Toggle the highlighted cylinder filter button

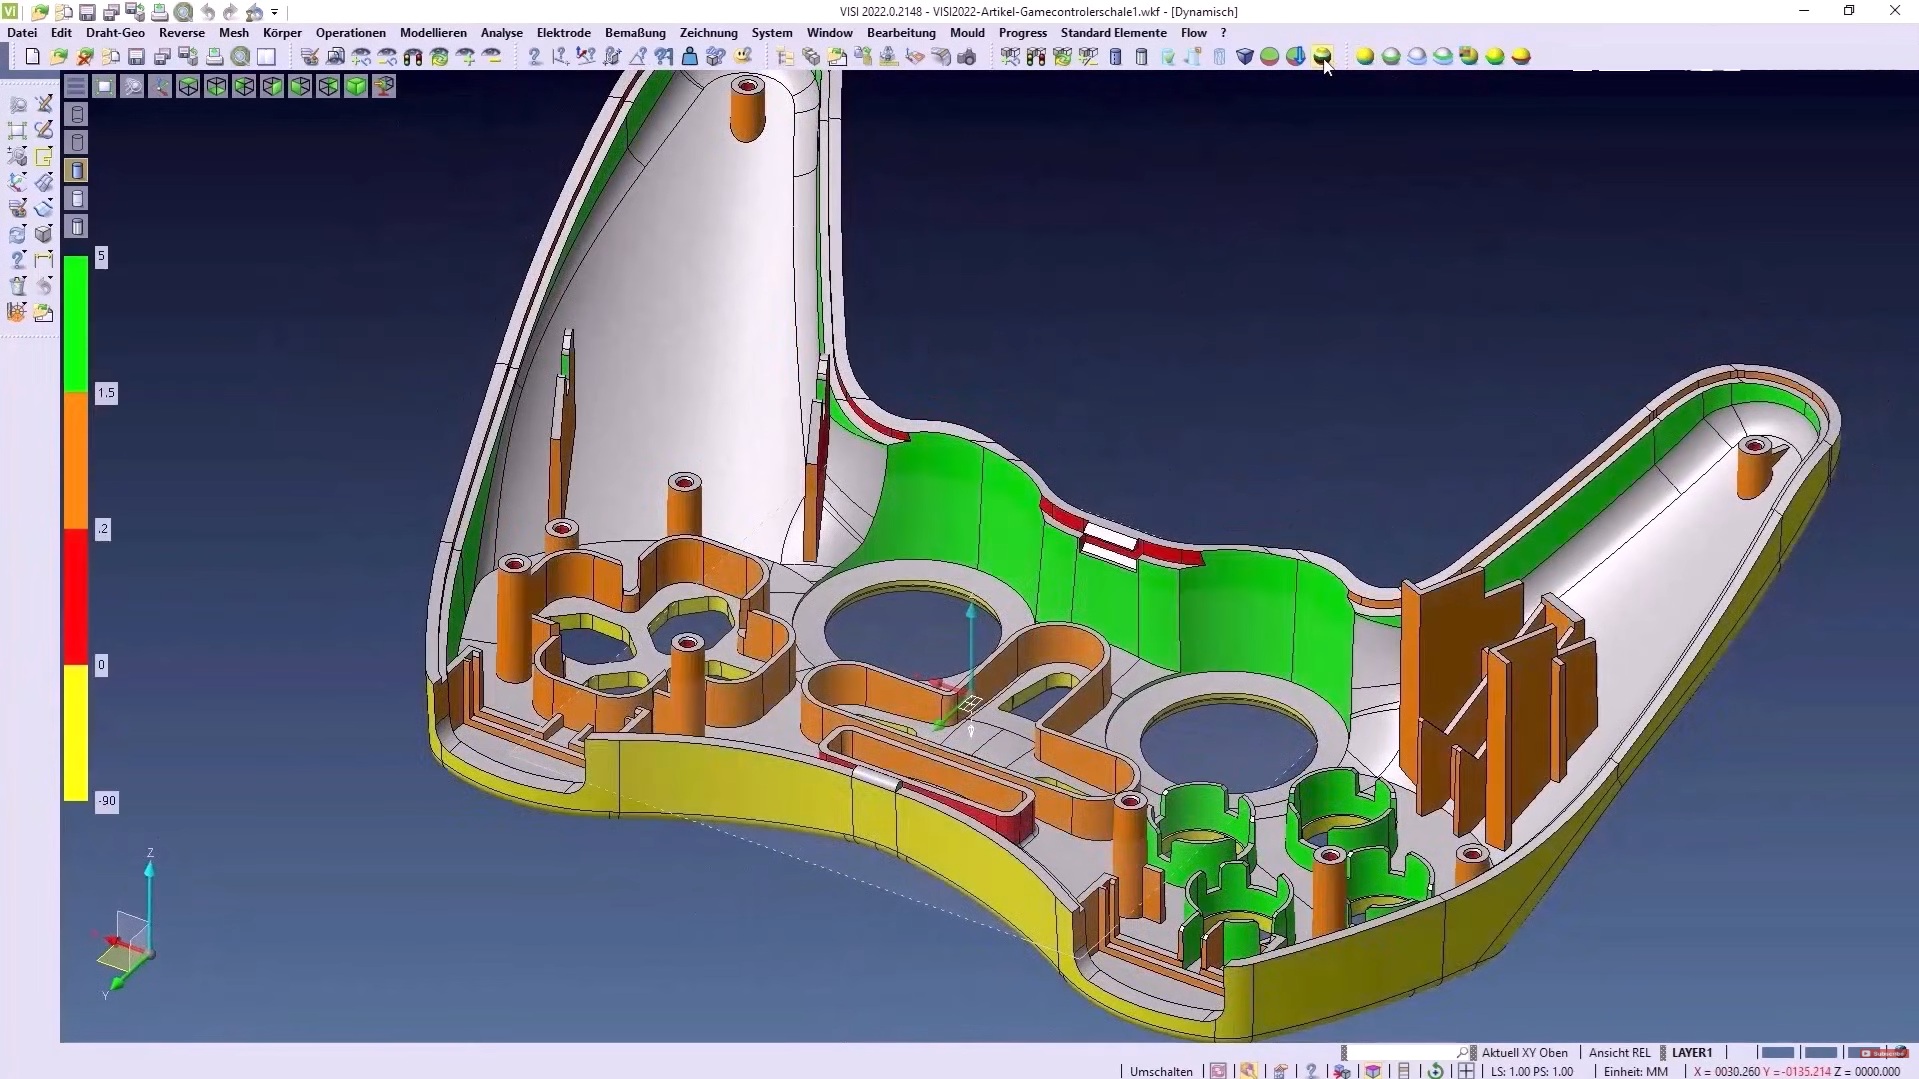click(77, 171)
